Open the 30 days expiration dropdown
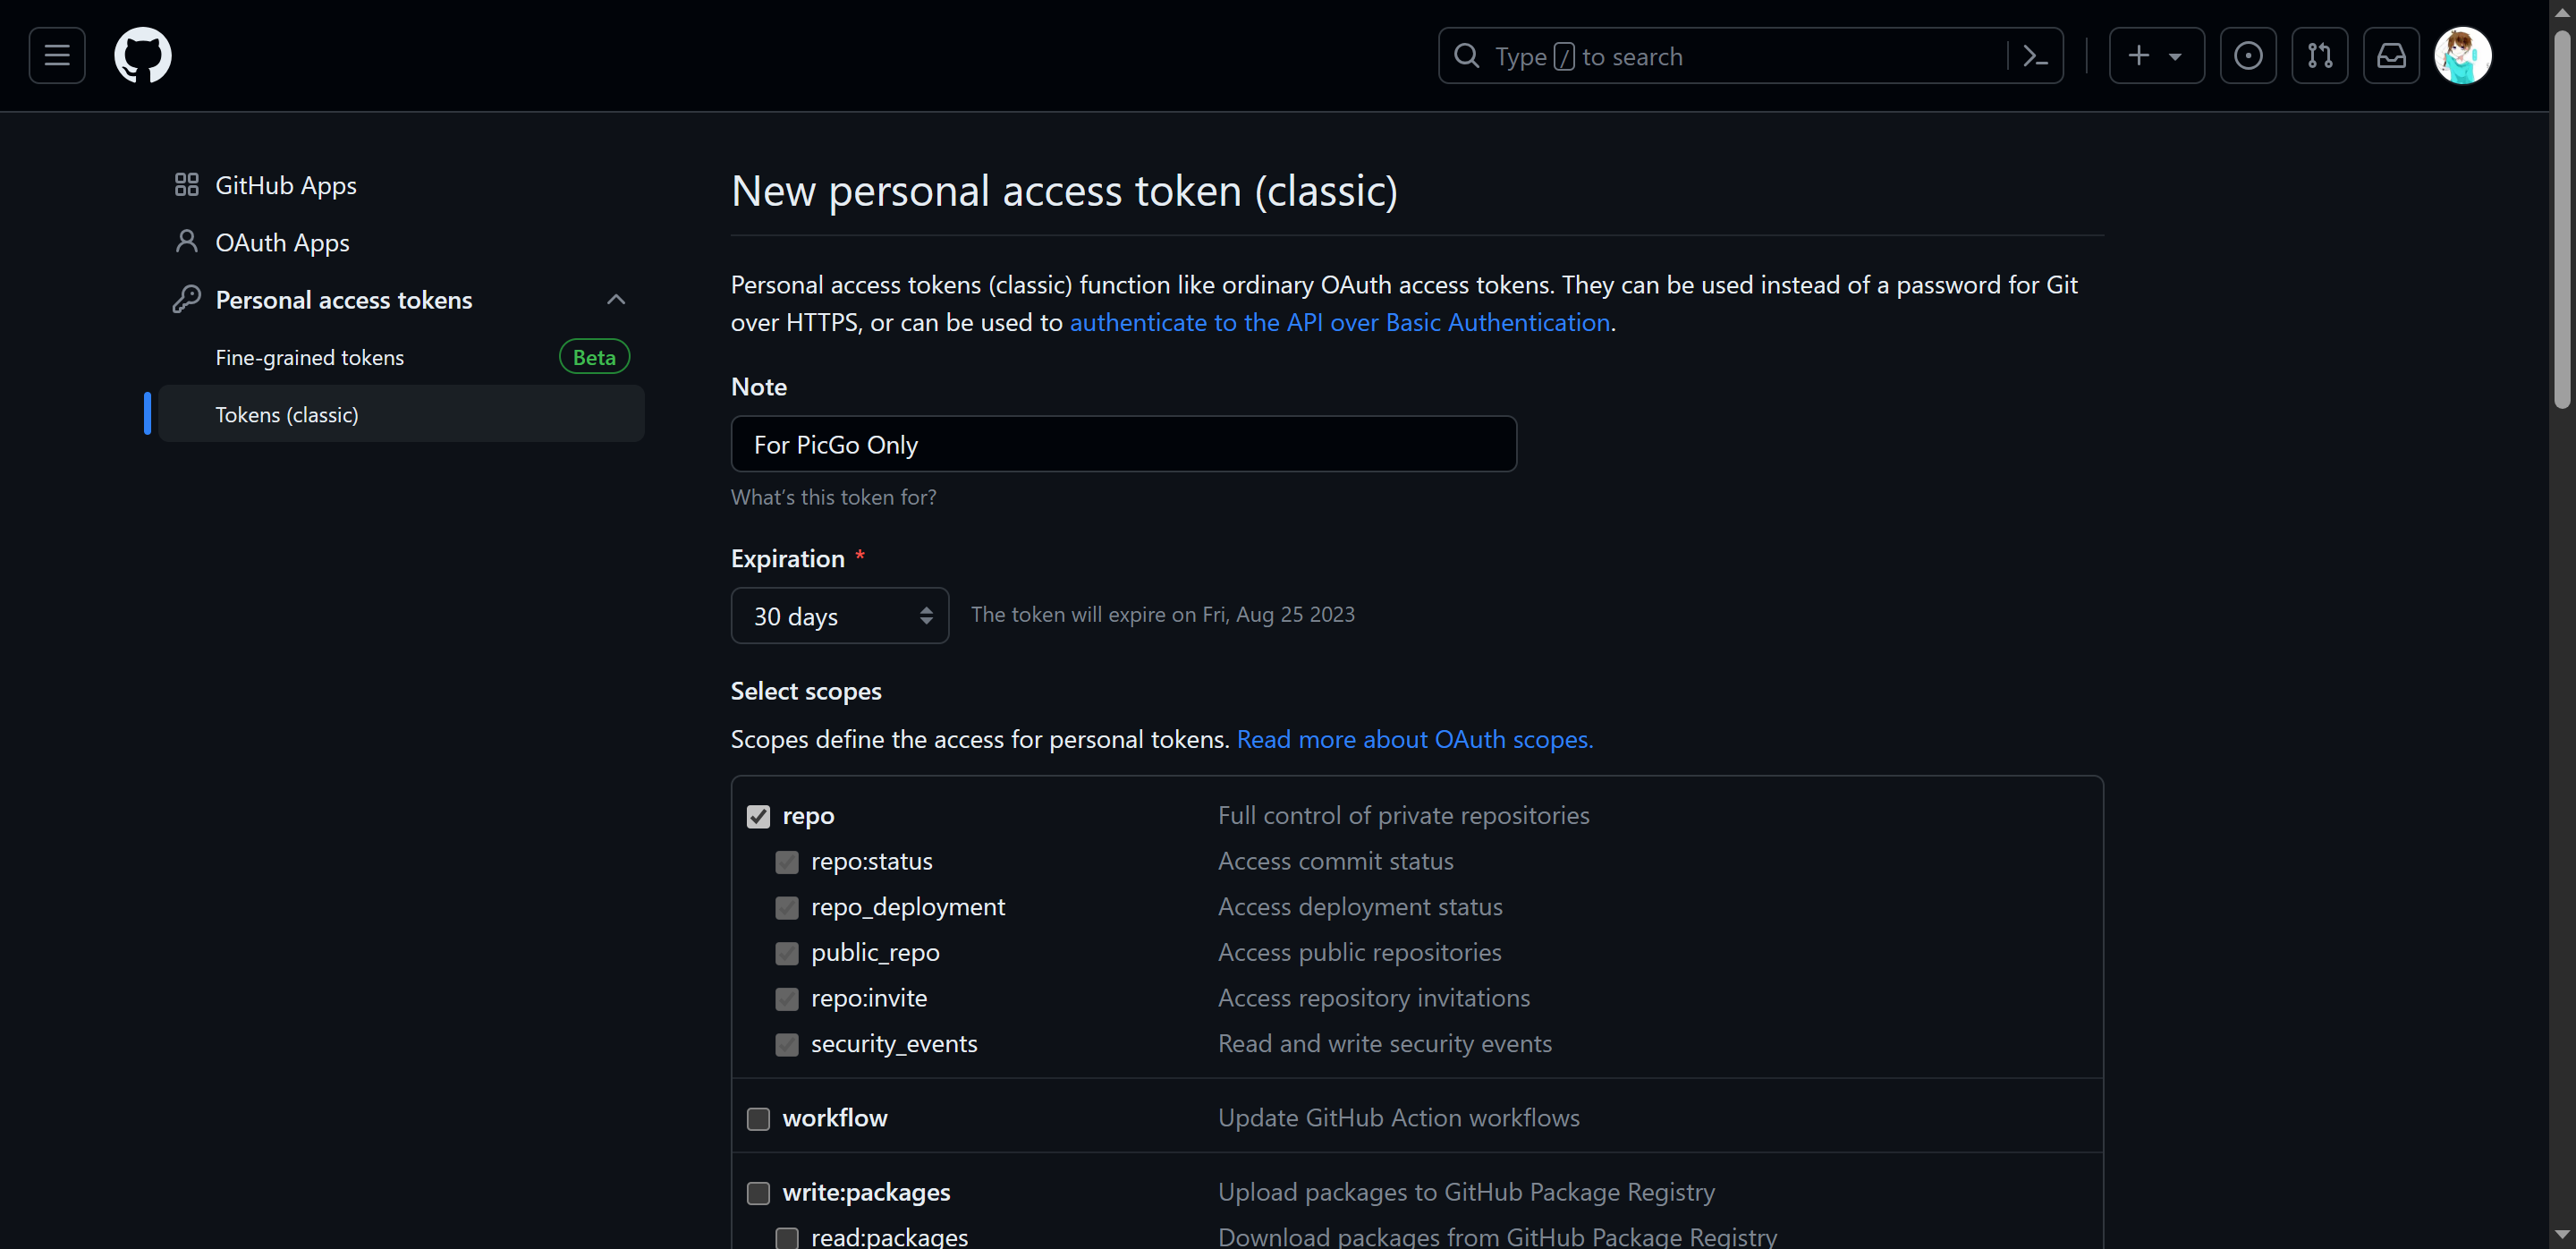 point(839,615)
